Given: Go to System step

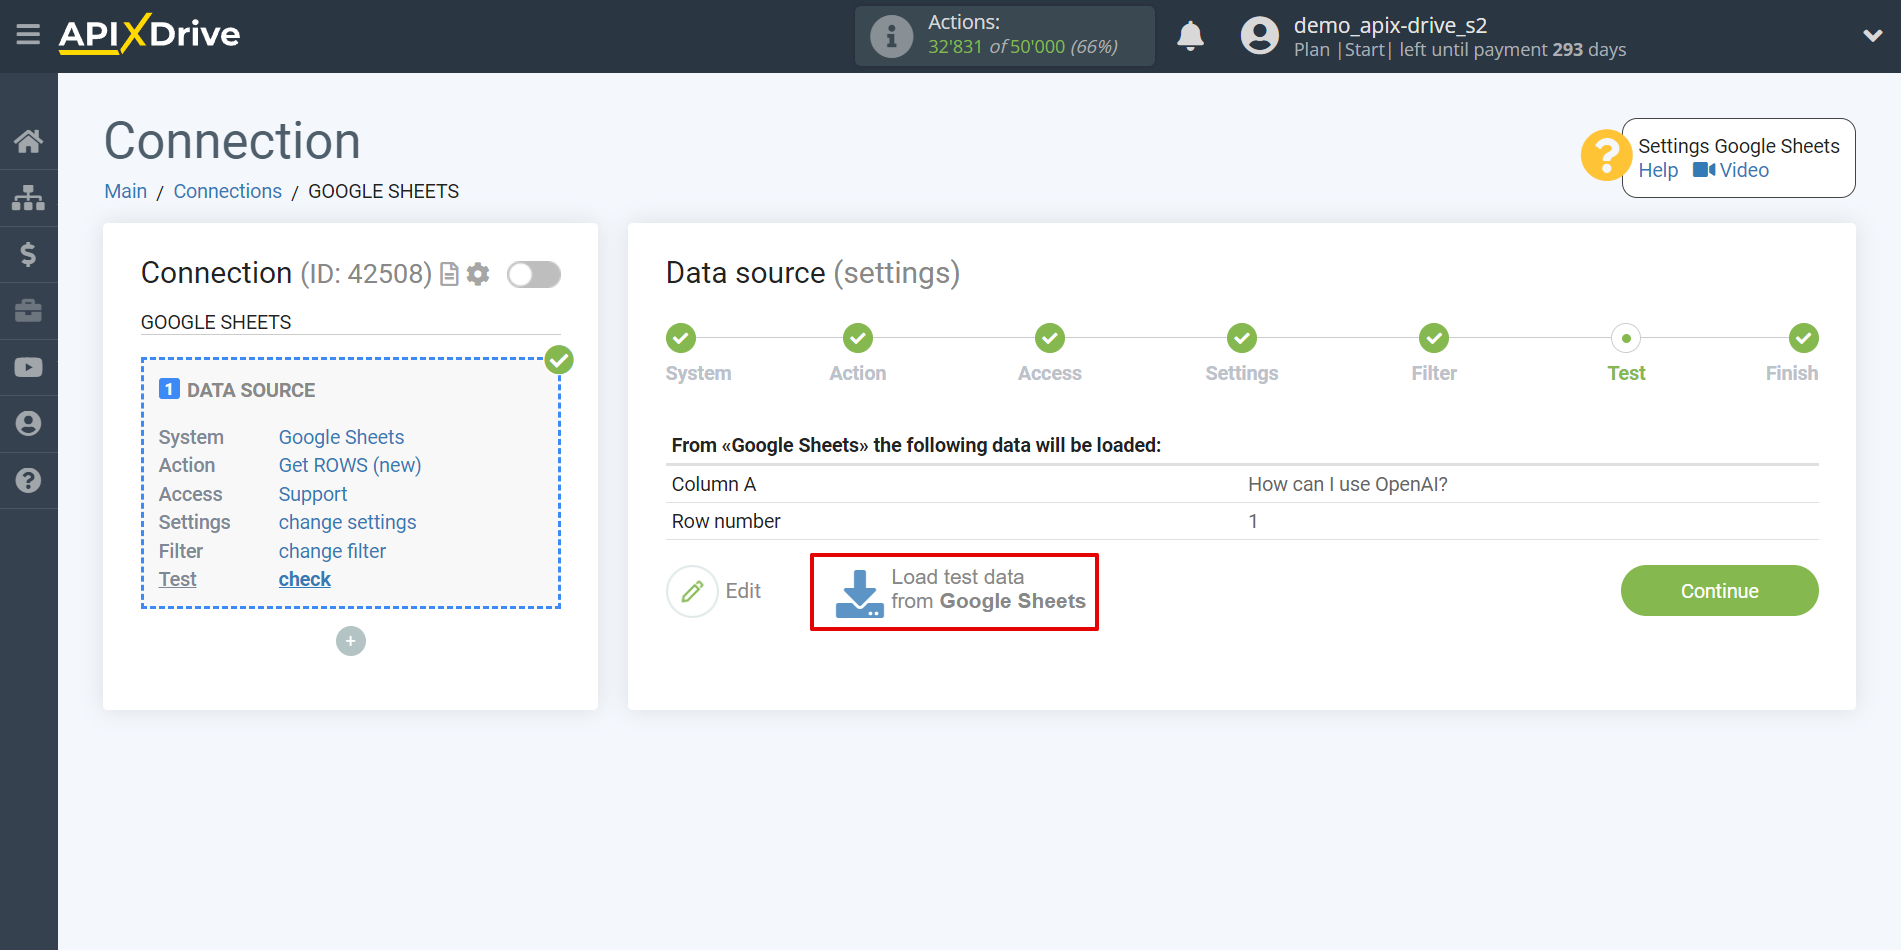Looking at the screenshot, I should (x=682, y=338).
